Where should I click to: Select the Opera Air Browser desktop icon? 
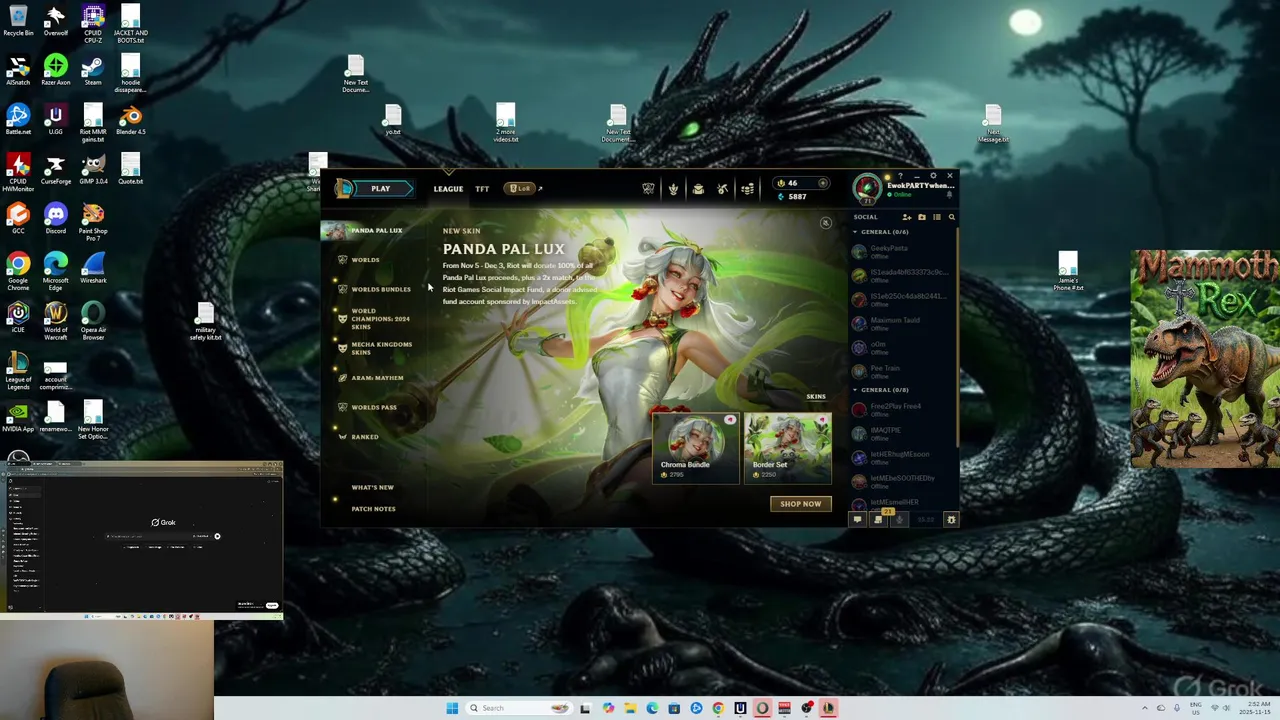(93, 320)
